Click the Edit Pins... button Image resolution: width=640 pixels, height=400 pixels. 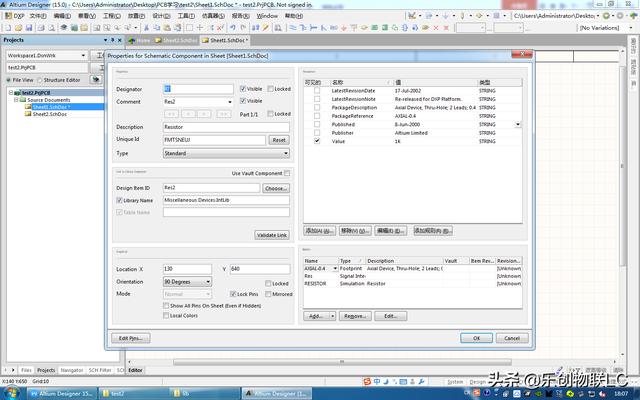(x=131, y=338)
